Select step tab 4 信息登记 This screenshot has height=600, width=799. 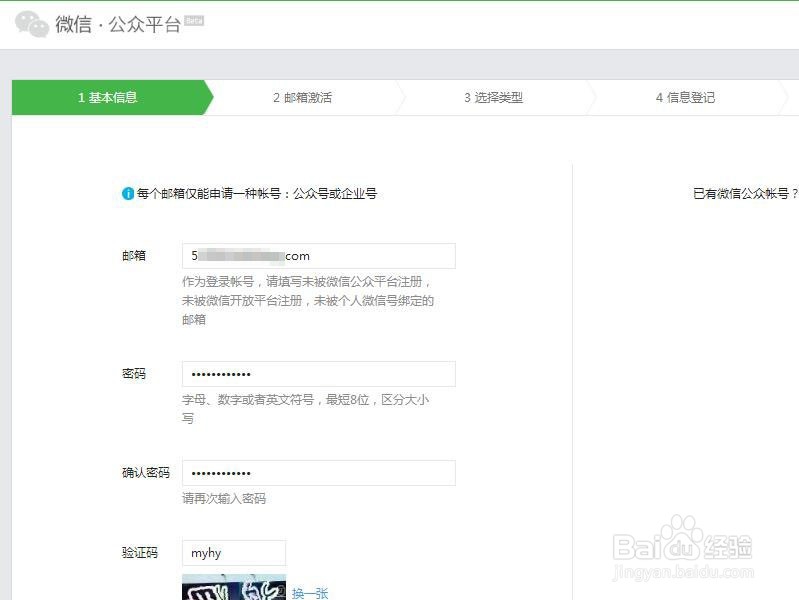(x=685, y=97)
